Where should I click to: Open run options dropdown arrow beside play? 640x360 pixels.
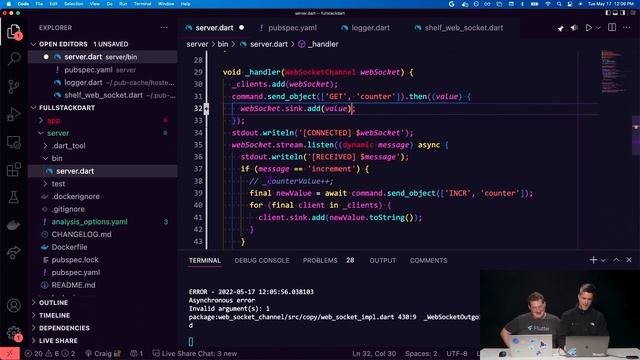click(598, 28)
